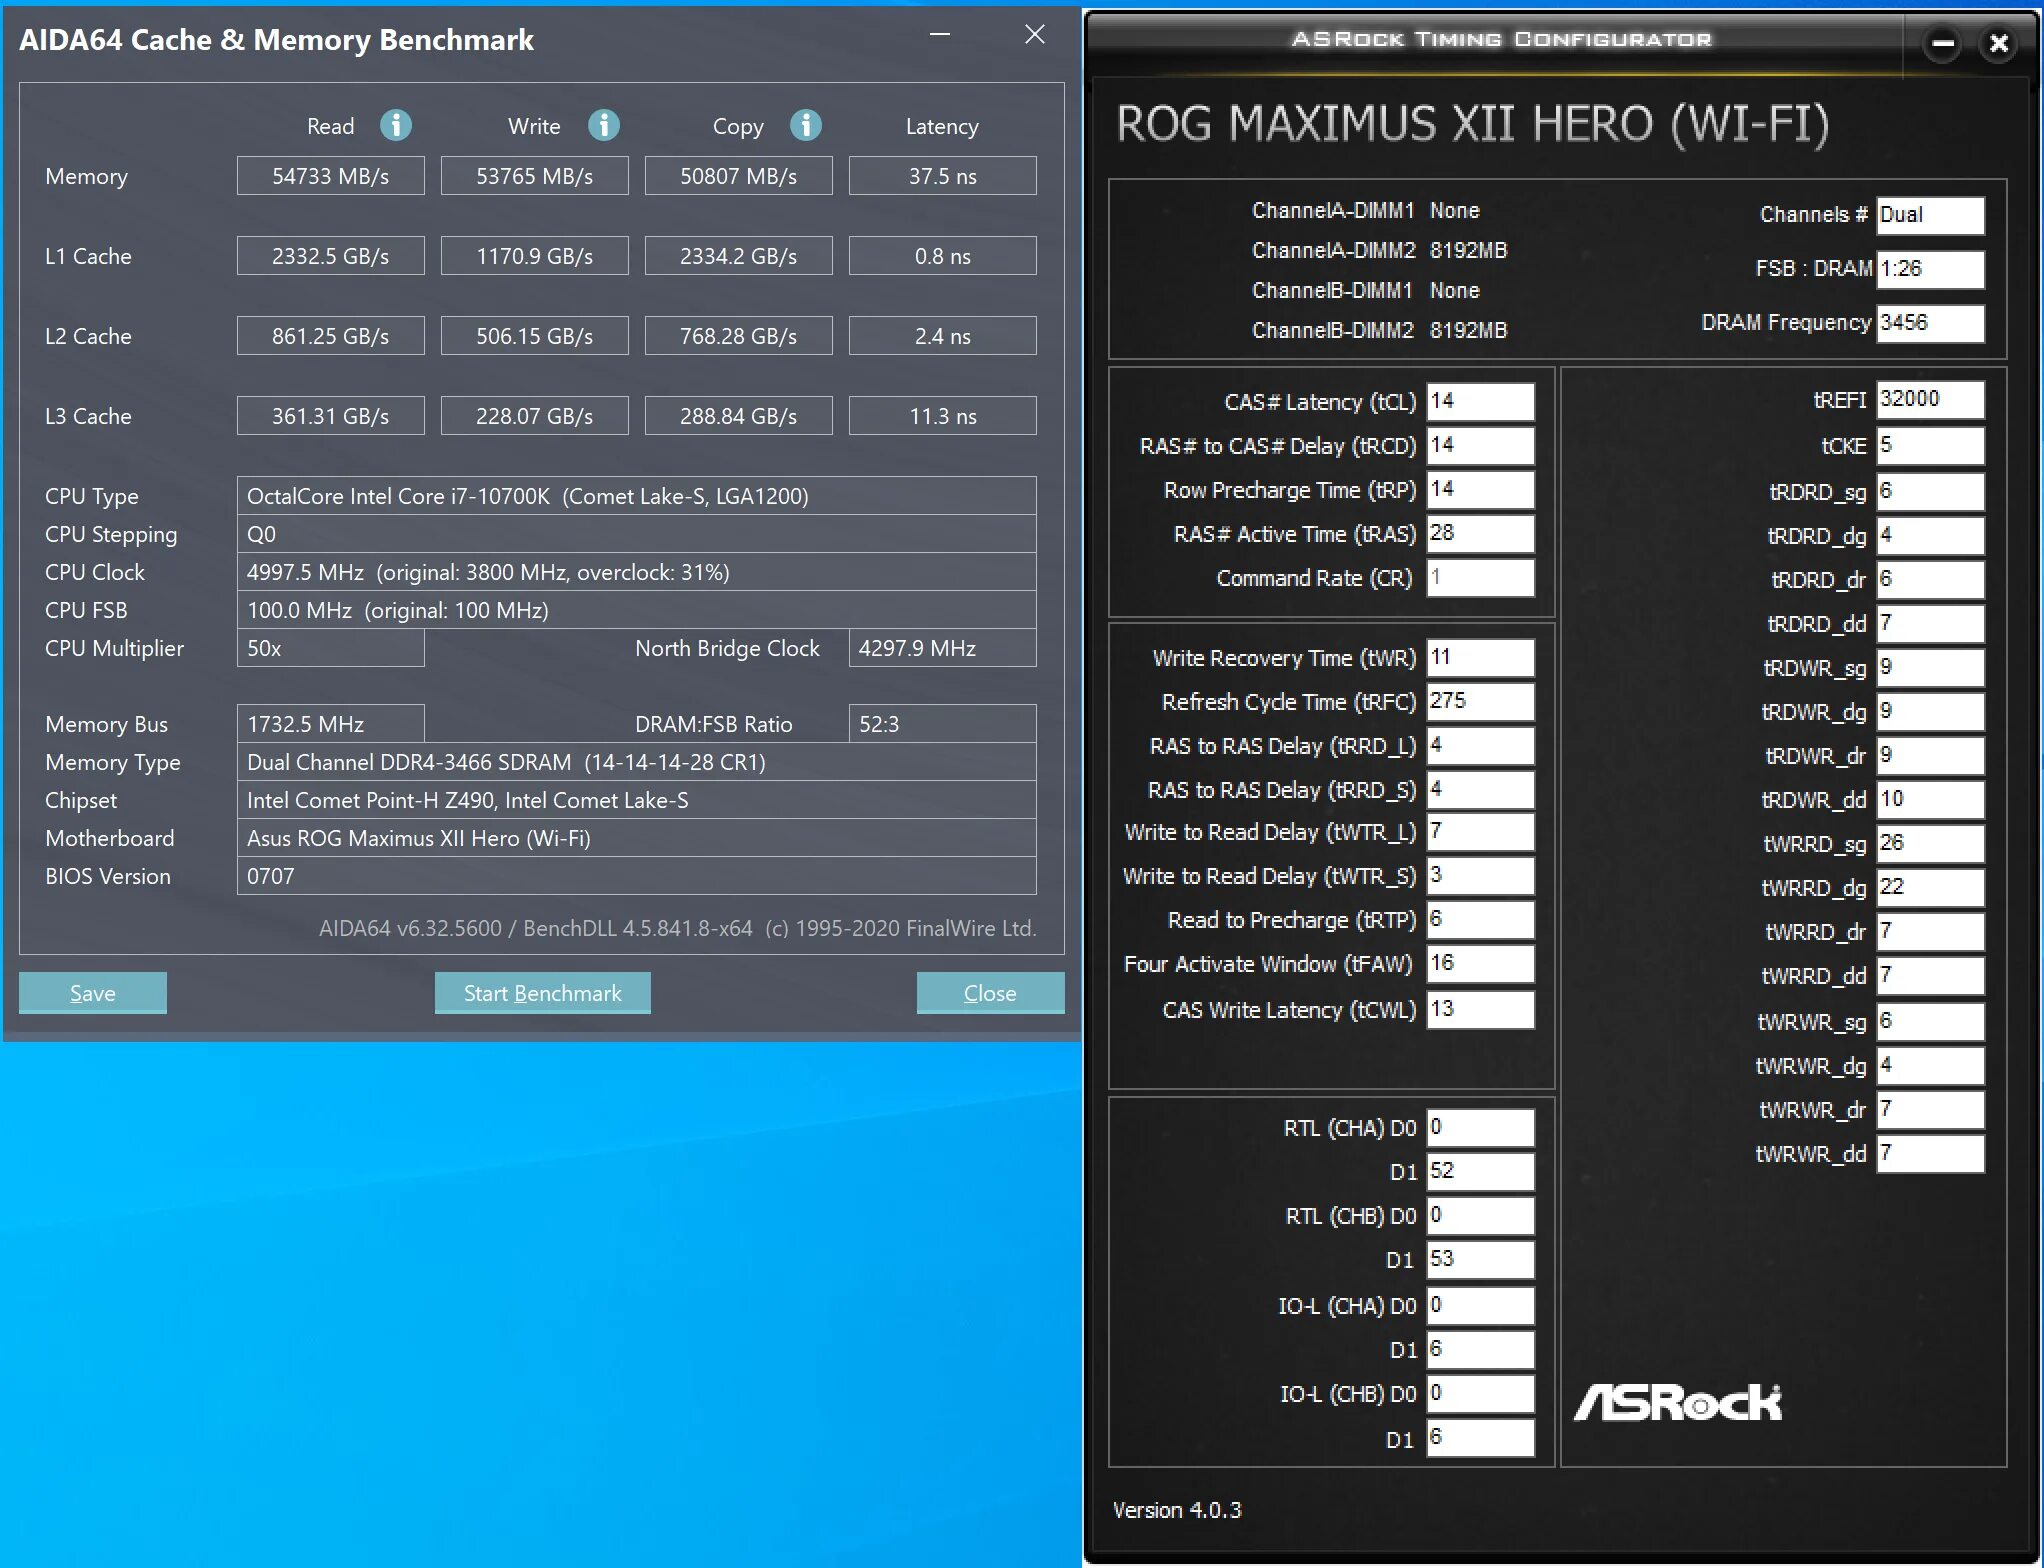The height and width of the screenshot is (1568, 2044).
Task: Minimize the ASRock Timing Configurator window
Action: click(x=1942, y=43)
